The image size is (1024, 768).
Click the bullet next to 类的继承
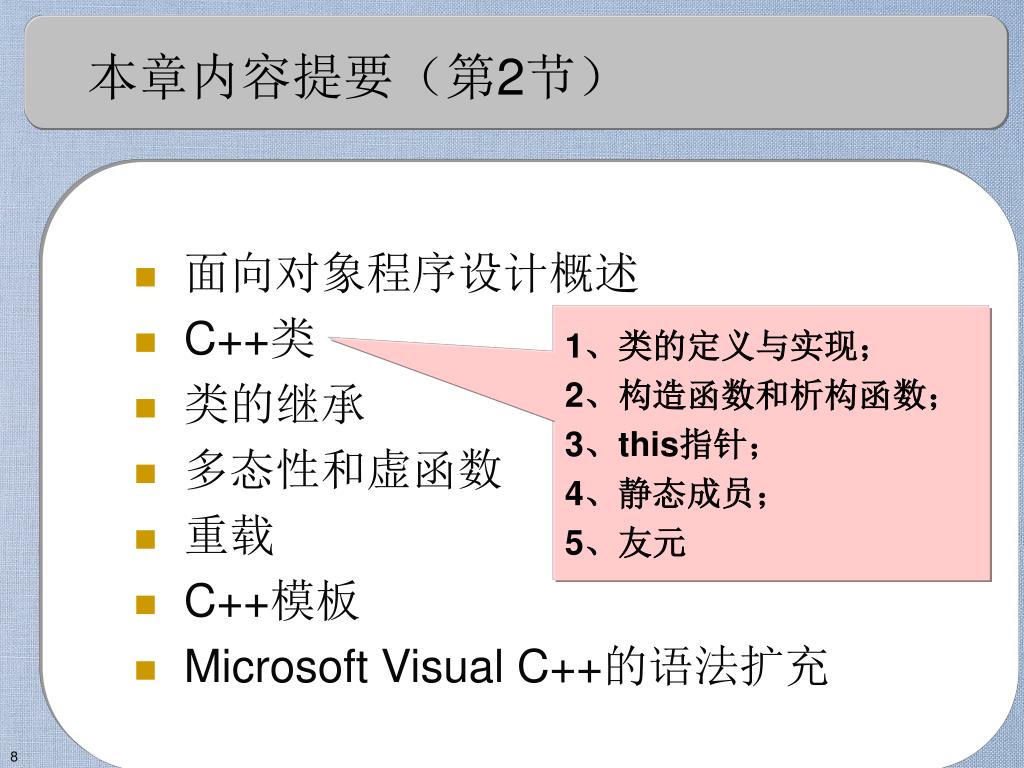pos(145,408)
